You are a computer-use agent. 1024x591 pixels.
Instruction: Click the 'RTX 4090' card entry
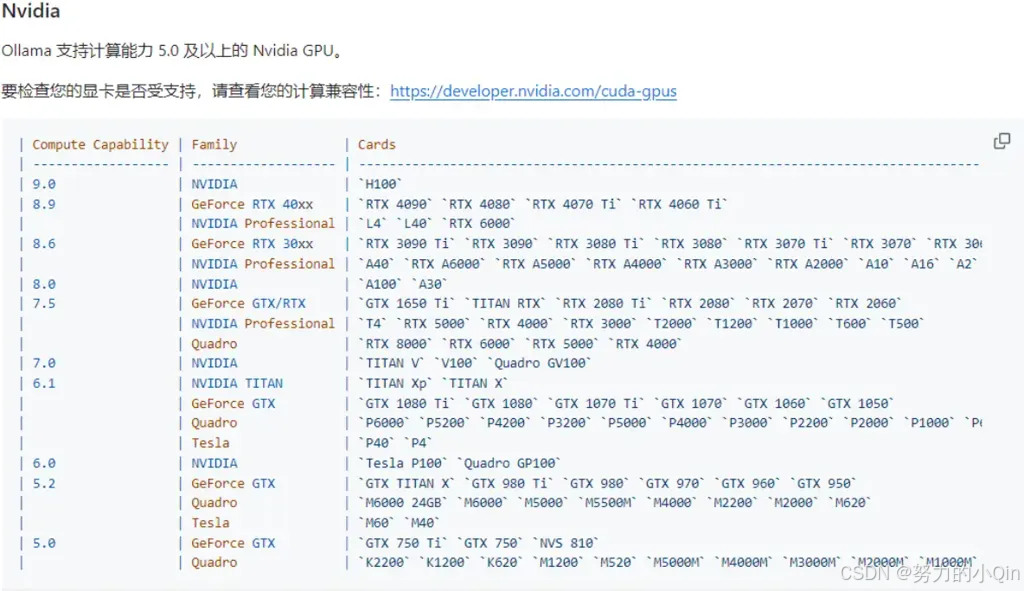(x=396, y=204)
